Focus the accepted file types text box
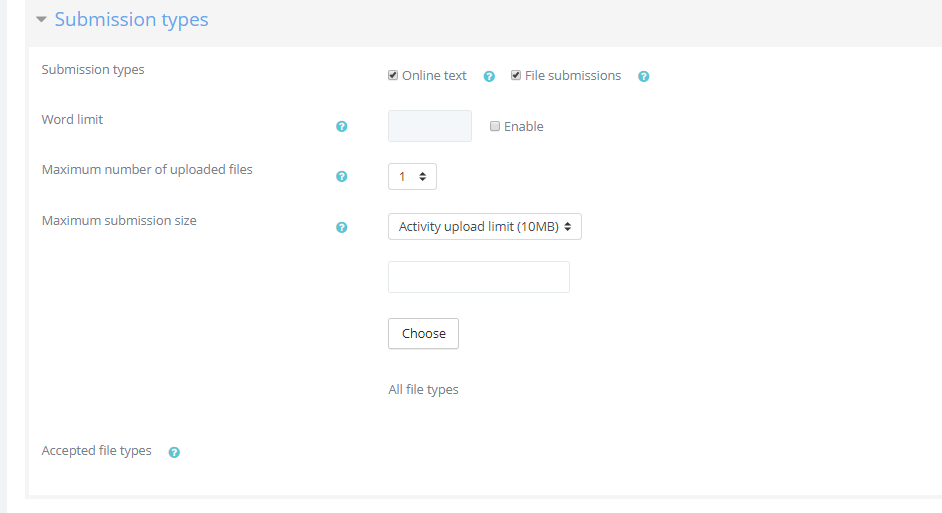942x513 pixels. (x=478, y=277)
